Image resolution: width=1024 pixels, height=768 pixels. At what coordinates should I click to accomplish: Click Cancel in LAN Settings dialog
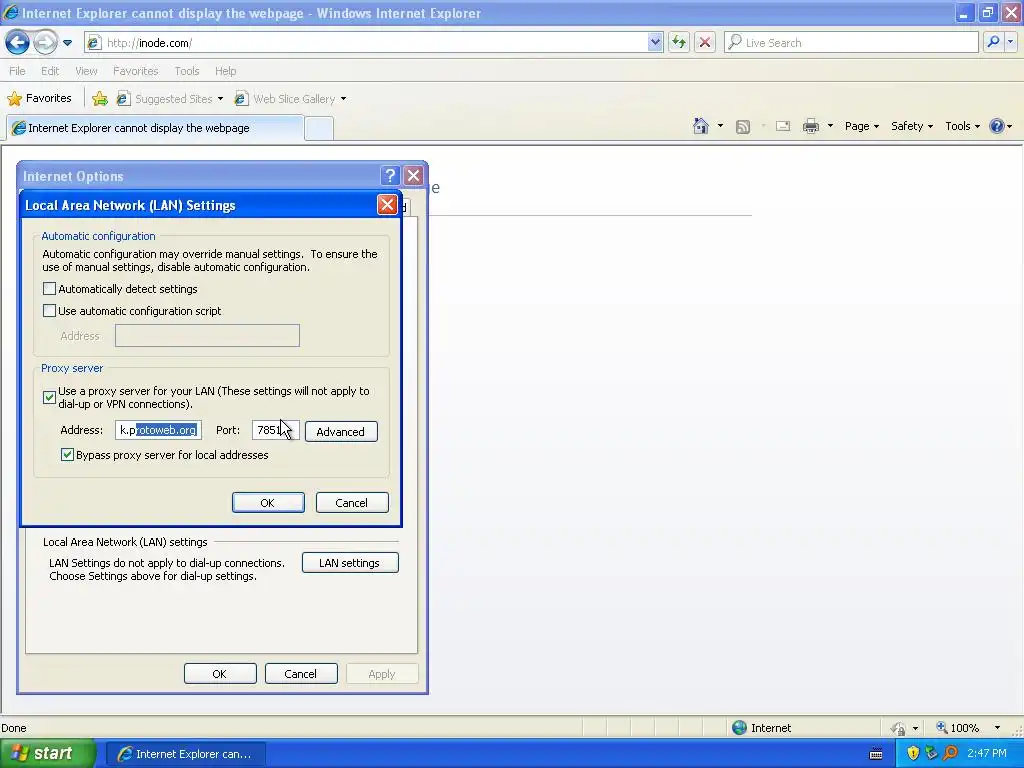[x=352, y=503]
